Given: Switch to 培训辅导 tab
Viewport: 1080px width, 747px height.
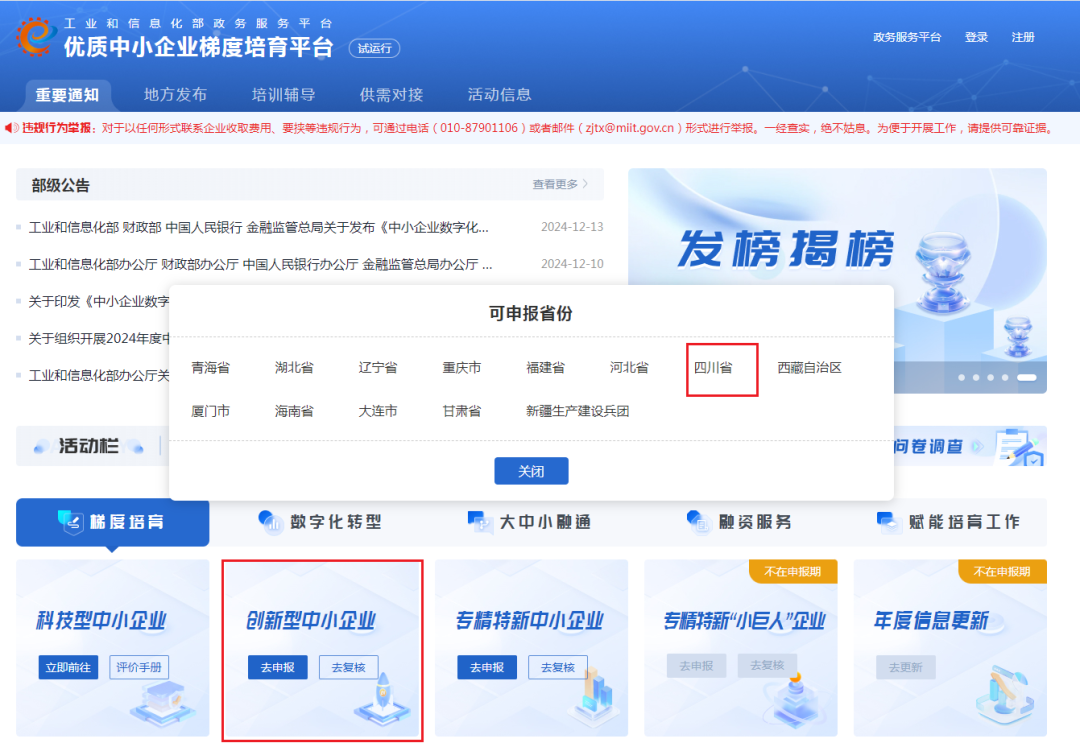Looking at the screenshot, I should pyautogui.click(x=283, y=95).
